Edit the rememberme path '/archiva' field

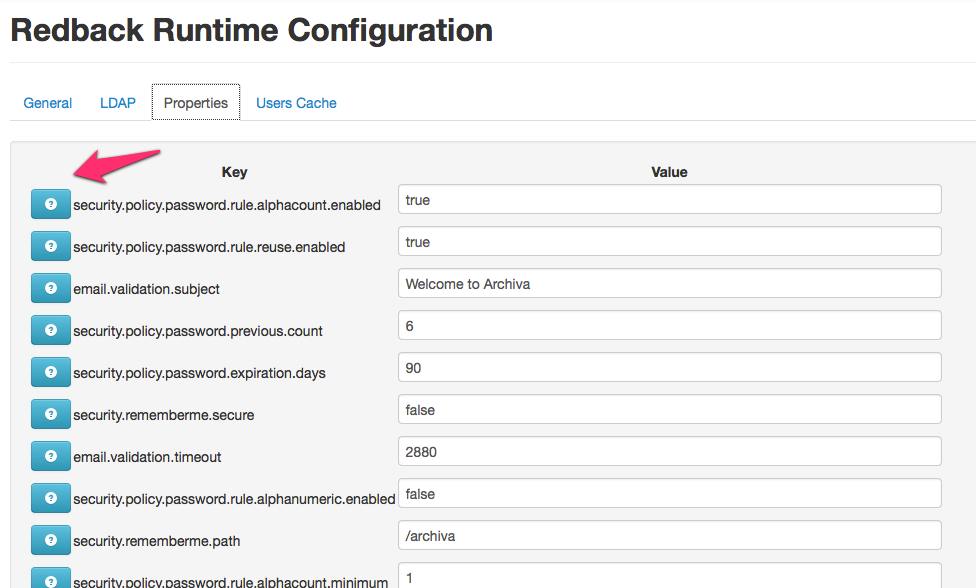click(669, 536)
